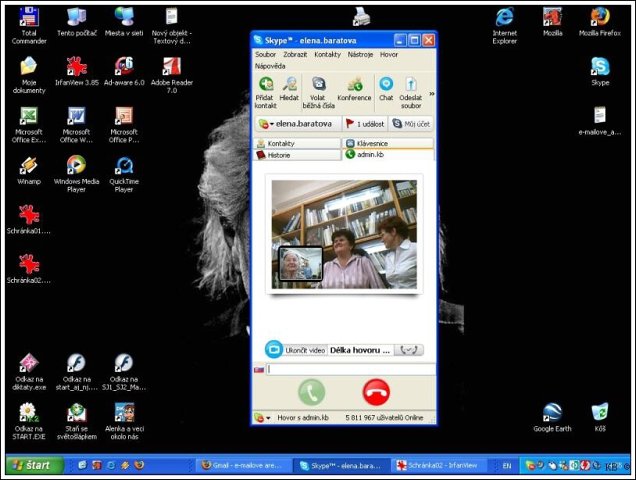Open Můj účet account button
This screenshot has width=636, height=480.
click(x=411, y=124)
